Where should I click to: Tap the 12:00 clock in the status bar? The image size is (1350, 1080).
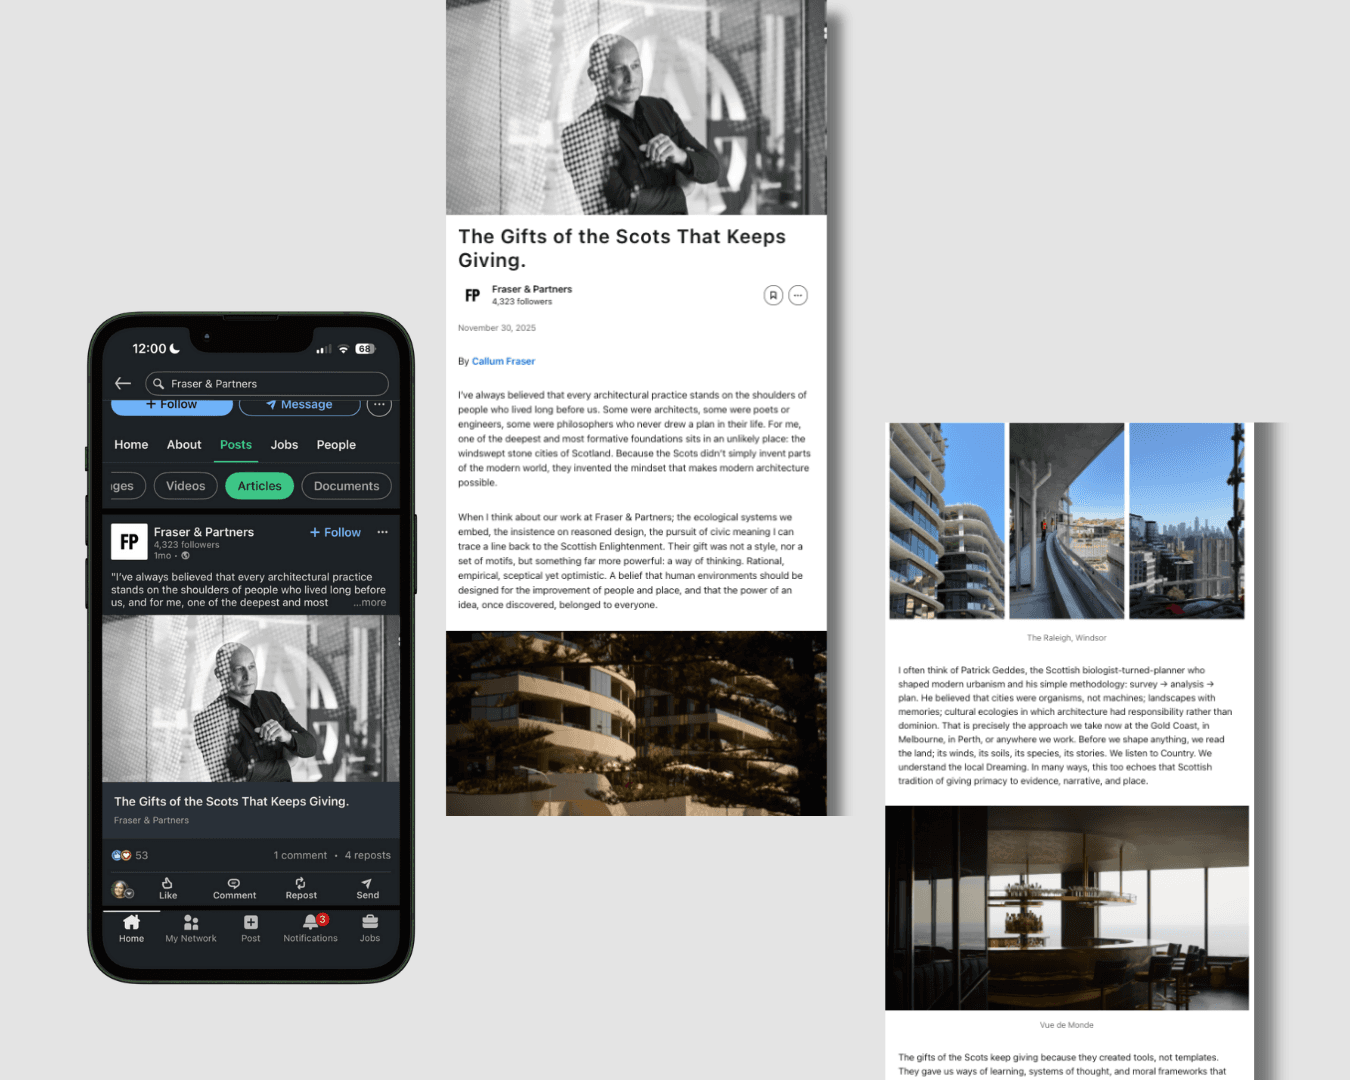[x=149, y=349]
